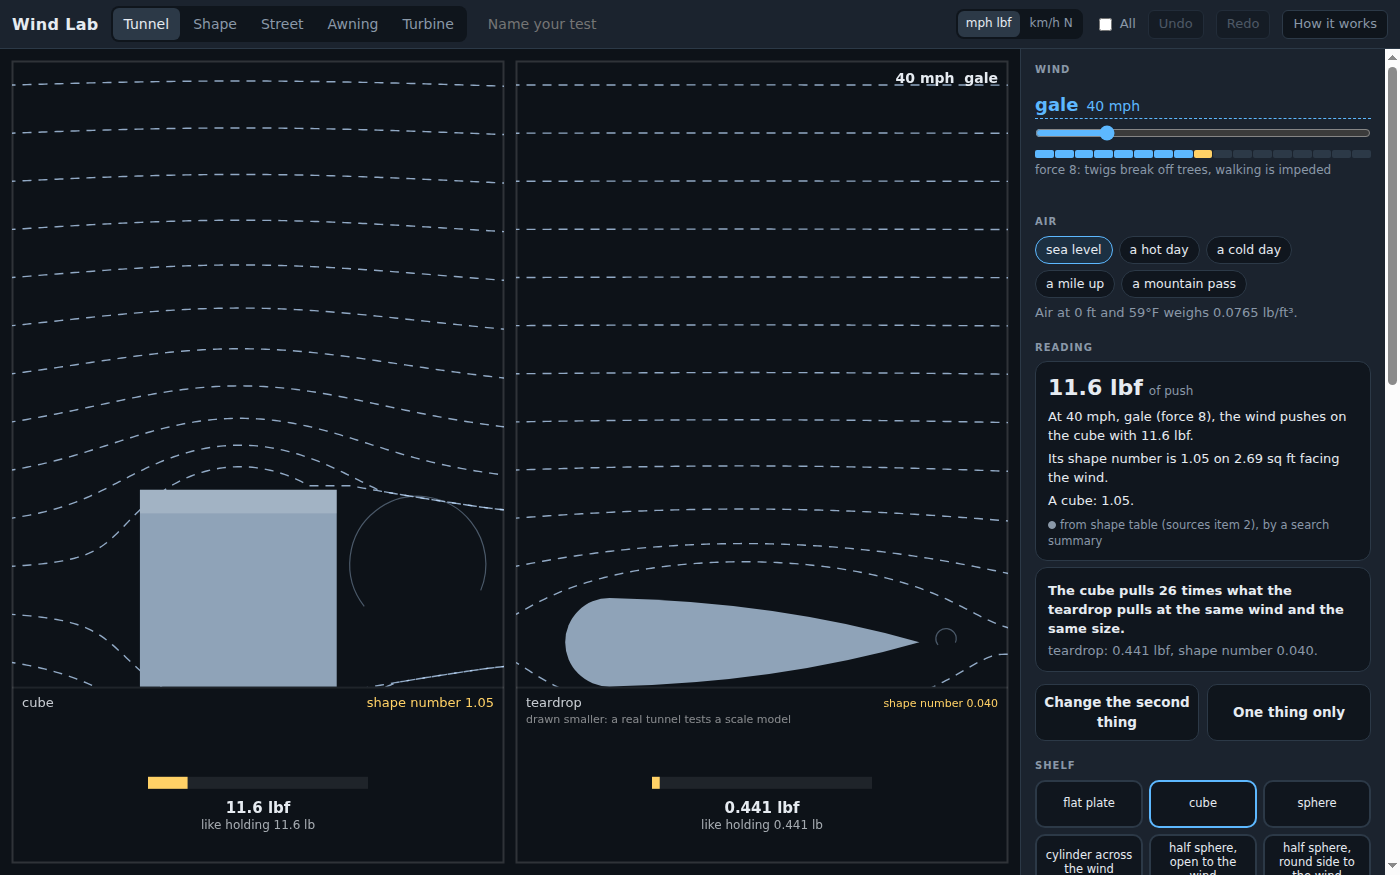Click the cube in the wind tunnel

[x=238, y=588]
